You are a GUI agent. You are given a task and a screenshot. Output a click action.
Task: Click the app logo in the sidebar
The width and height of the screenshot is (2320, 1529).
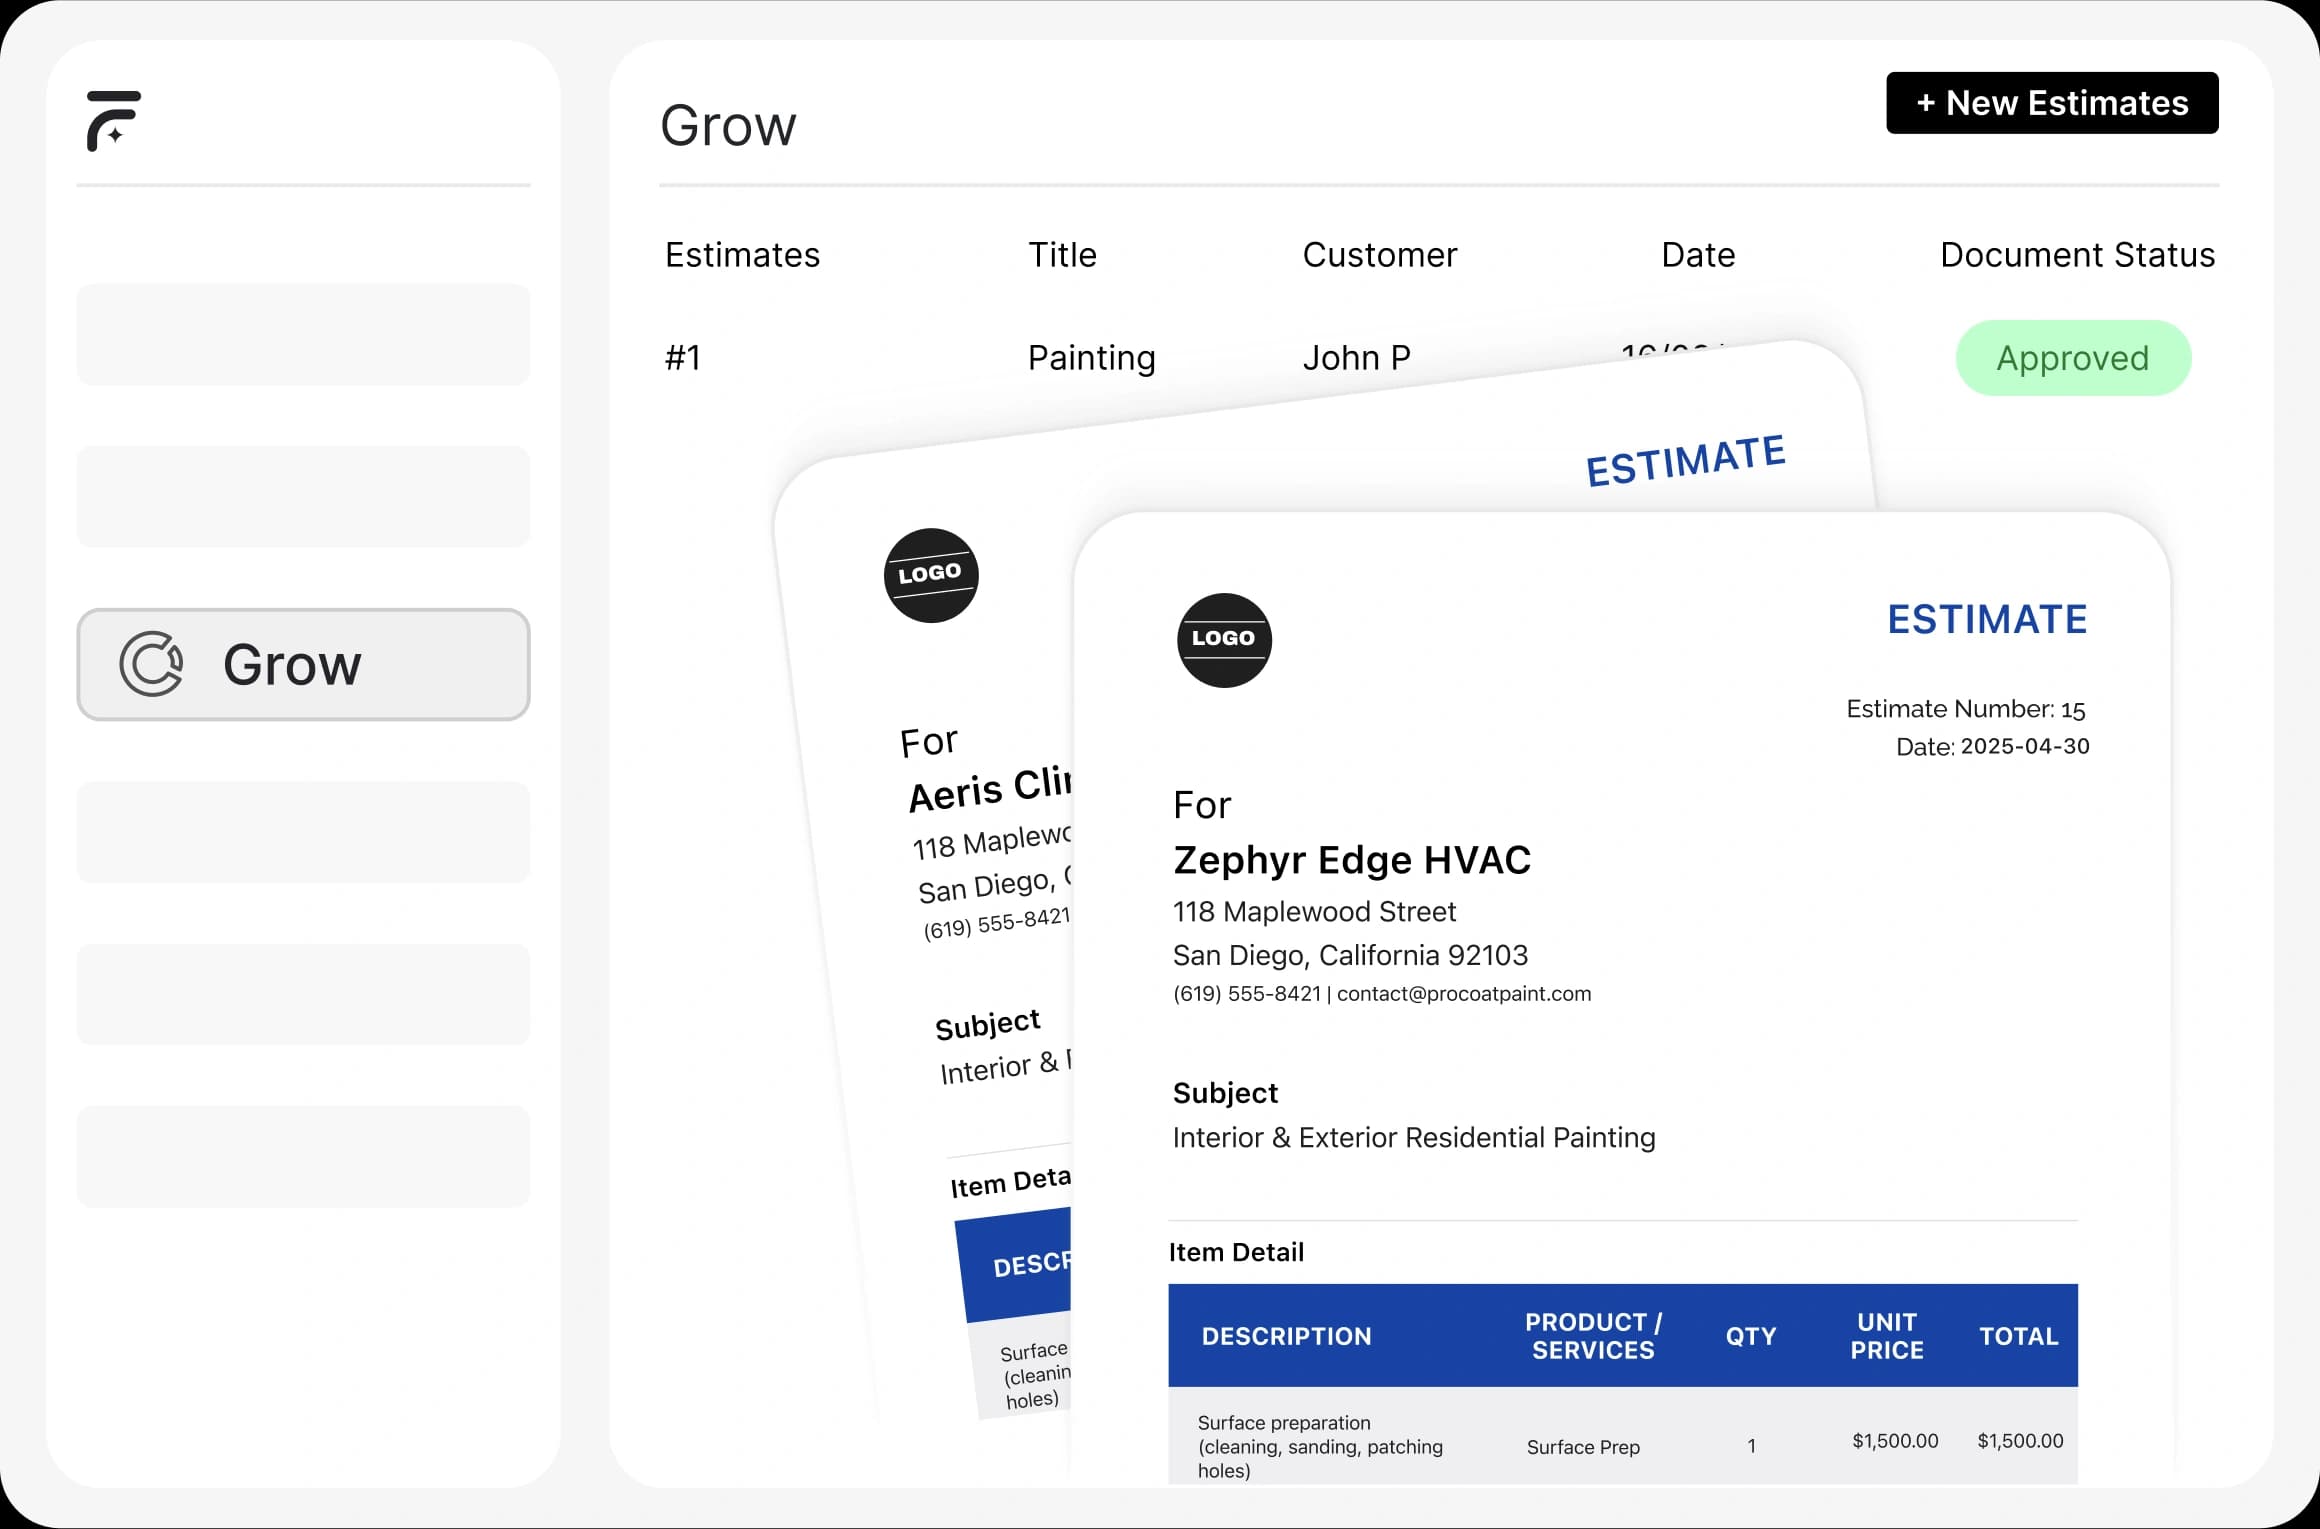pyautogui.click(x=113, y=121)
